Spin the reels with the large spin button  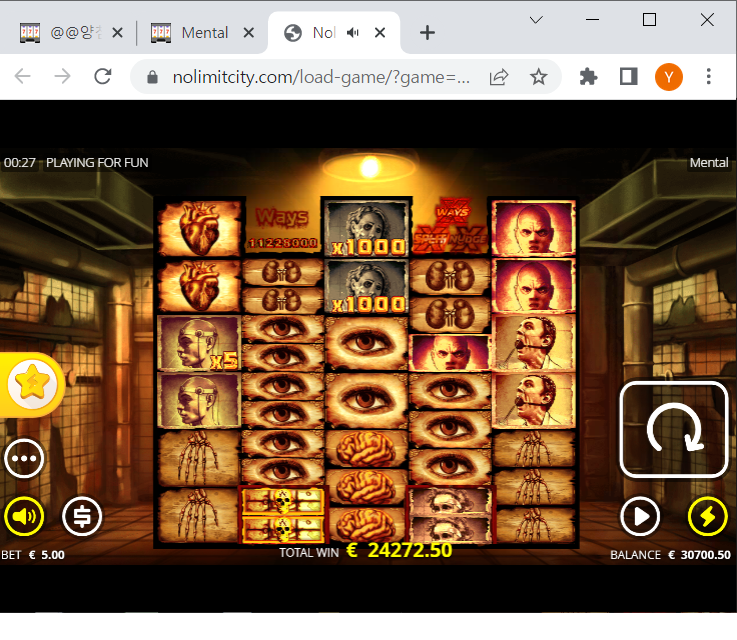click(x=674, y=429)
